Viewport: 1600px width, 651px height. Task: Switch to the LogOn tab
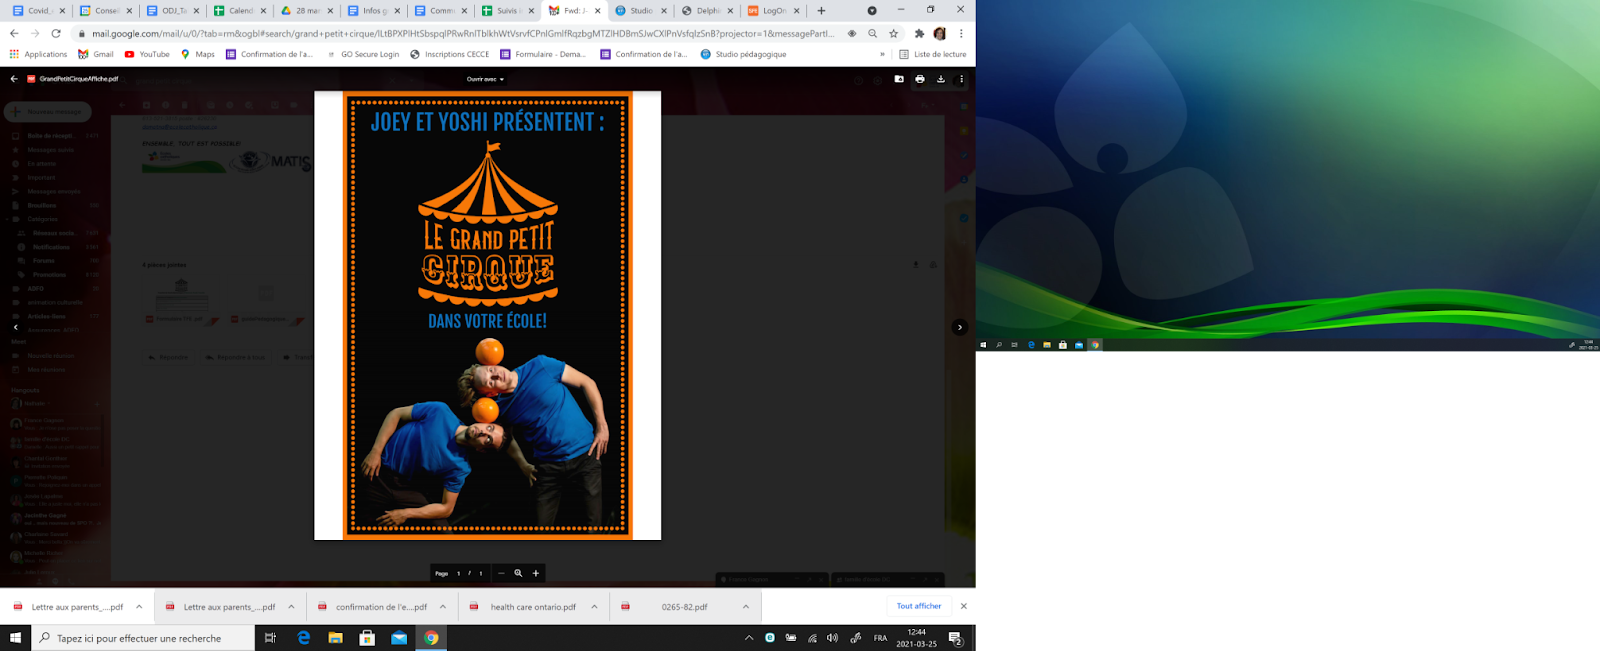[774, 11]
